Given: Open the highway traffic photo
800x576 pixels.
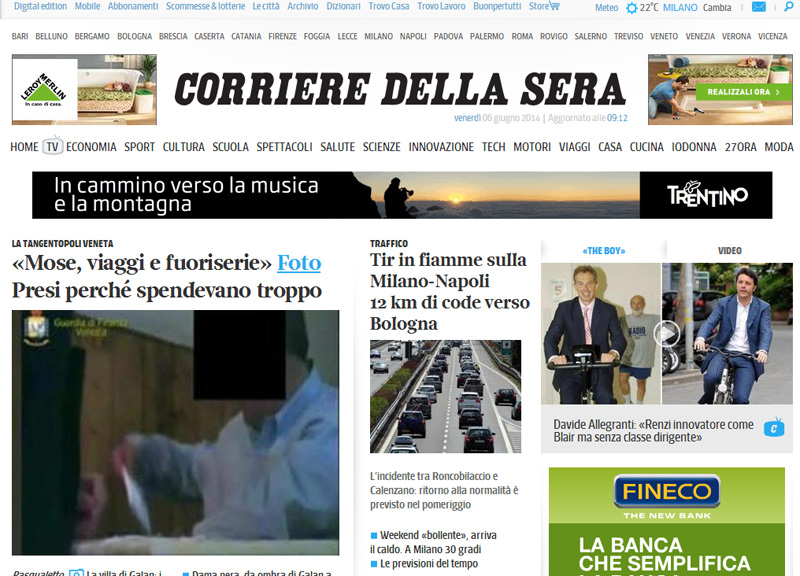Looking at the screenshot, I should tap(445, 396).
